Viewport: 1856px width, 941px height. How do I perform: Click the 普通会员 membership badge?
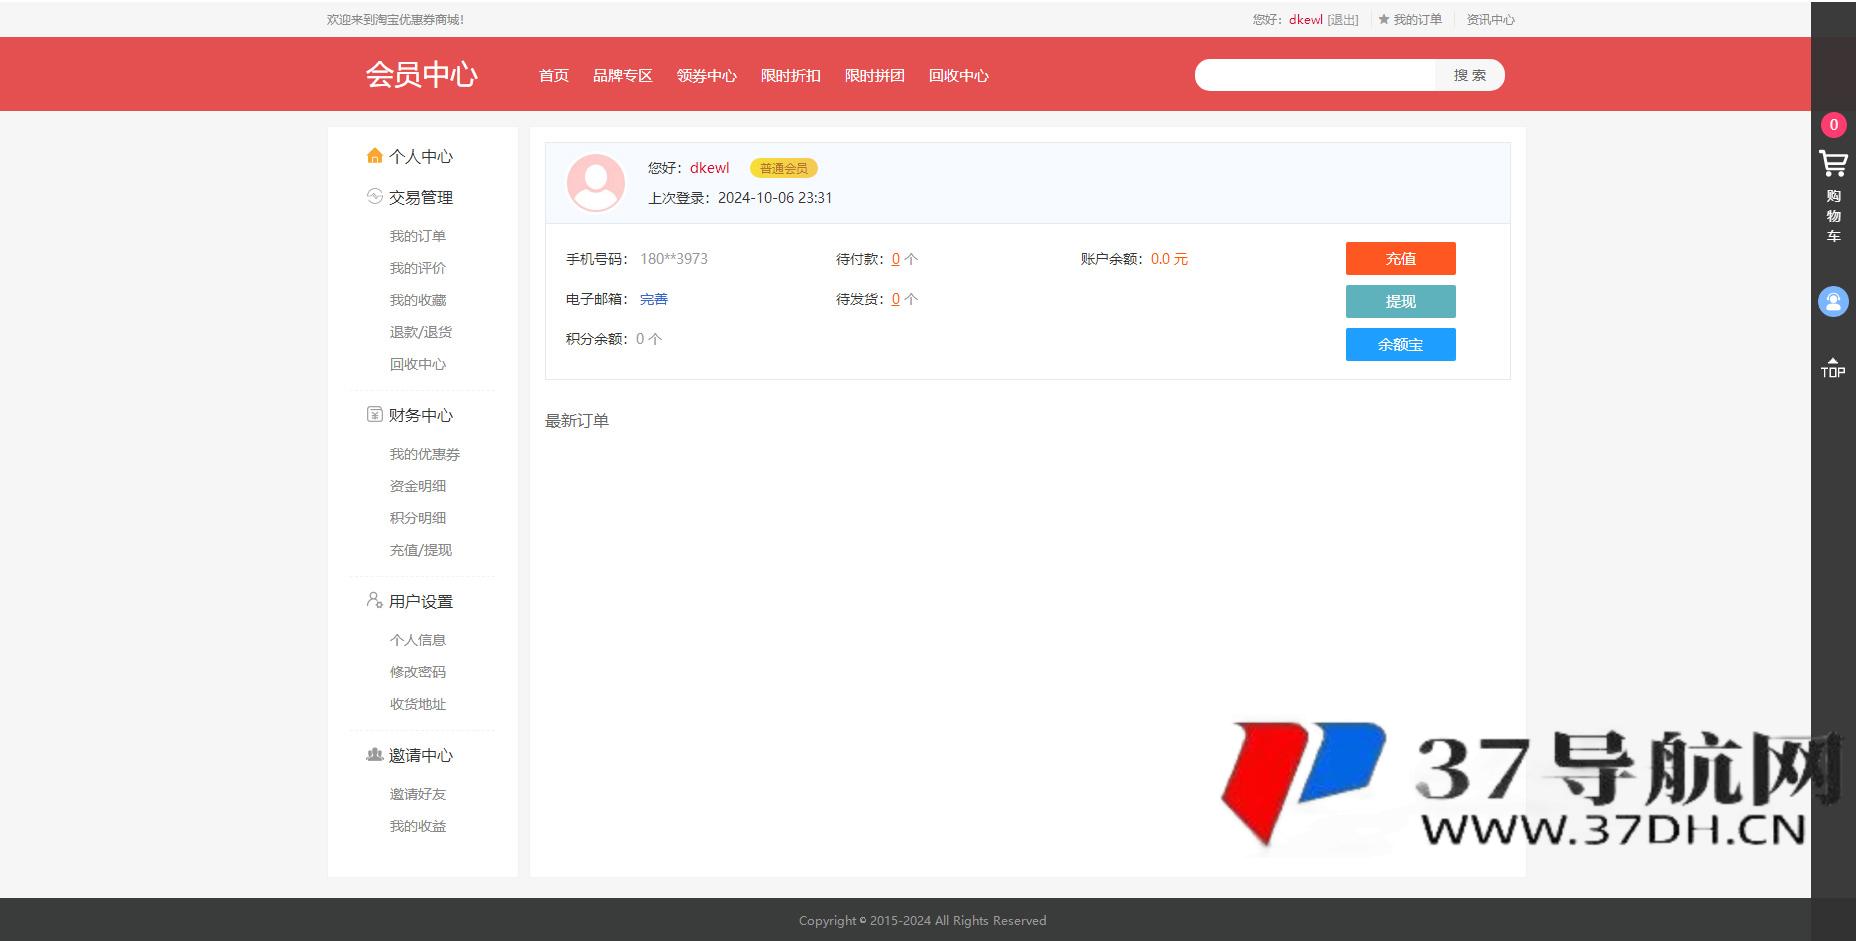[x=783, y=167]
